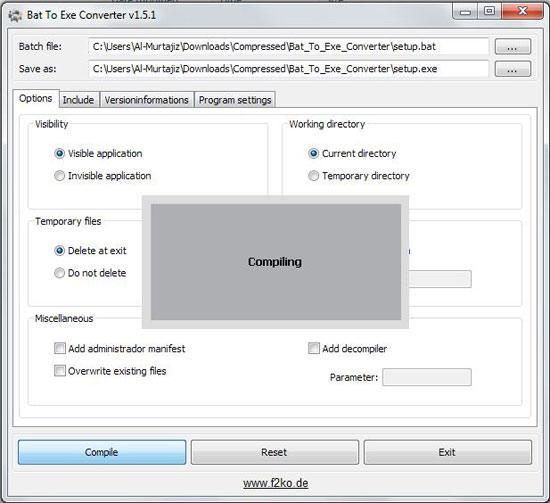Browse for the Batch file path
Image resolution: width=550 pixels, height=503 pixels.
512,47
